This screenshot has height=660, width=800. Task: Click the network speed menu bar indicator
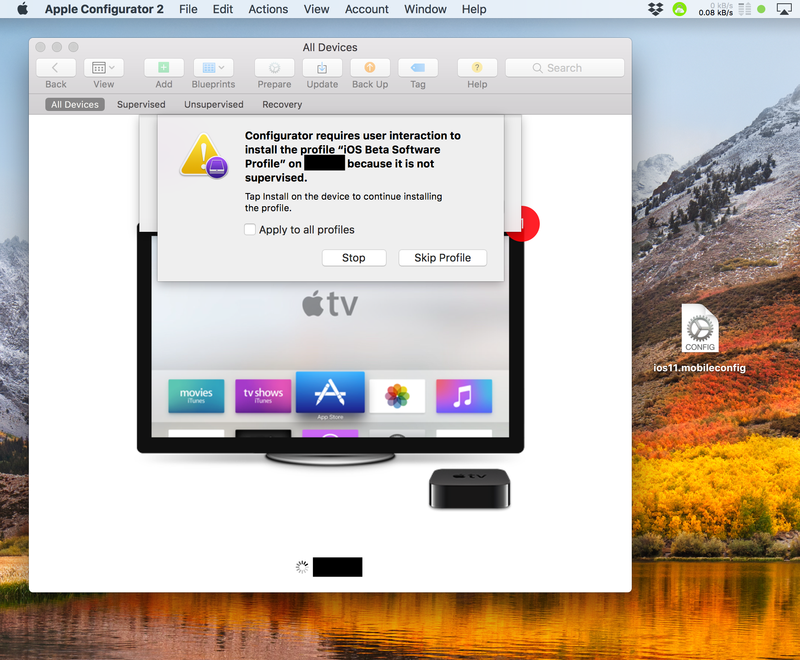[716, 9]
